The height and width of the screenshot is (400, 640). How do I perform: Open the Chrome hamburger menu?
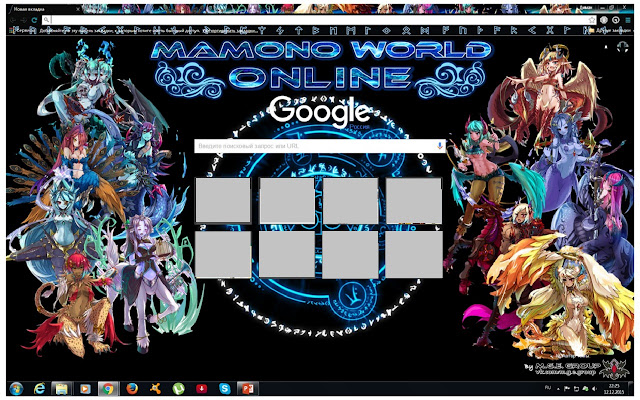click(627, 20)
